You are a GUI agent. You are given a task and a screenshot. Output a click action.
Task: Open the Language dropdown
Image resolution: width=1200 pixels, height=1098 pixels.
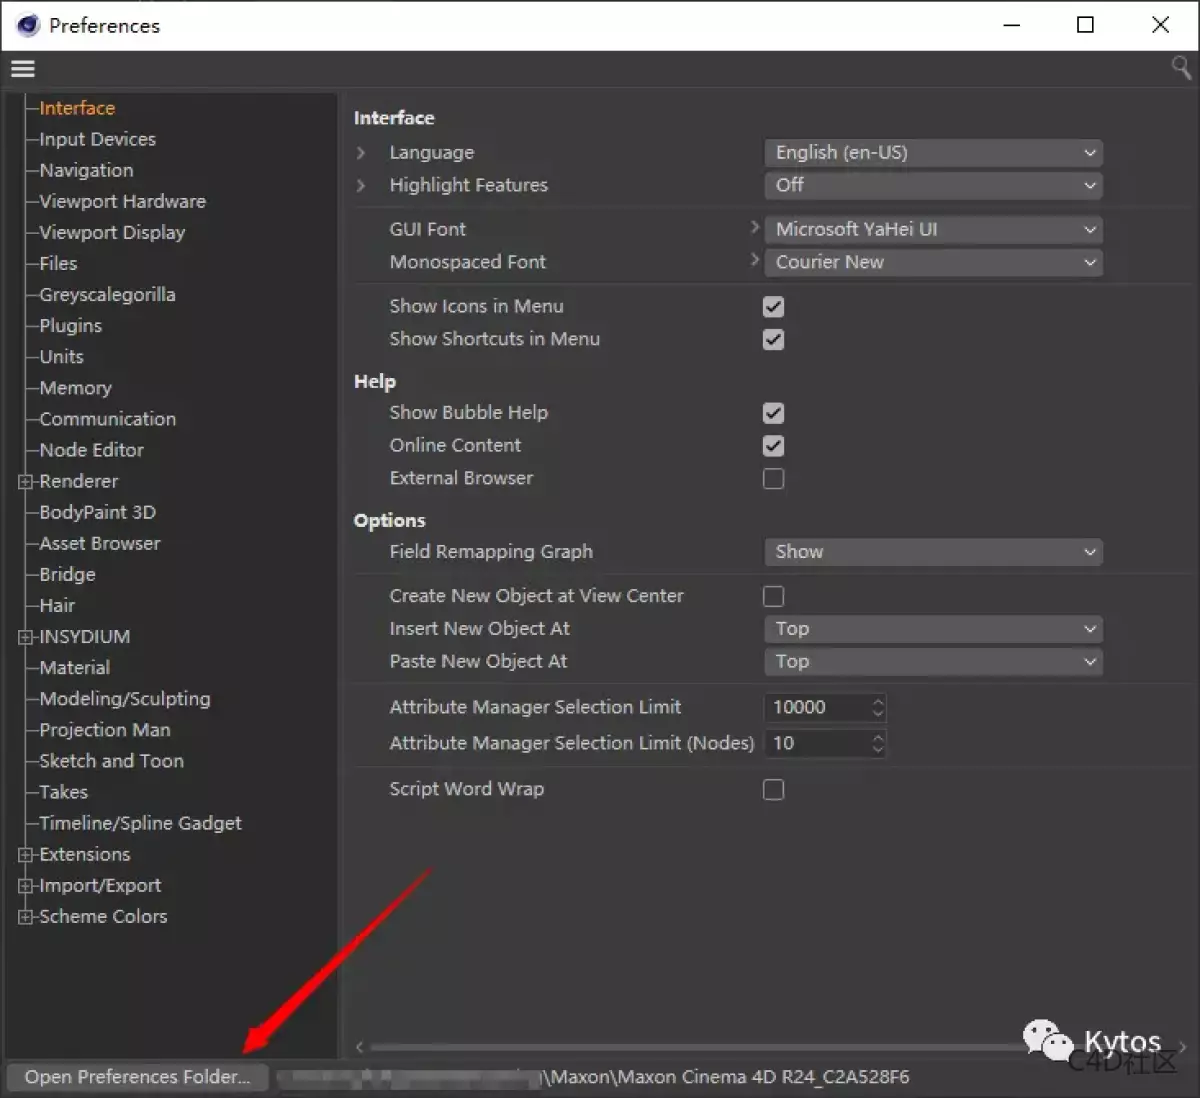pyautogui.click(x=932, y=152)
